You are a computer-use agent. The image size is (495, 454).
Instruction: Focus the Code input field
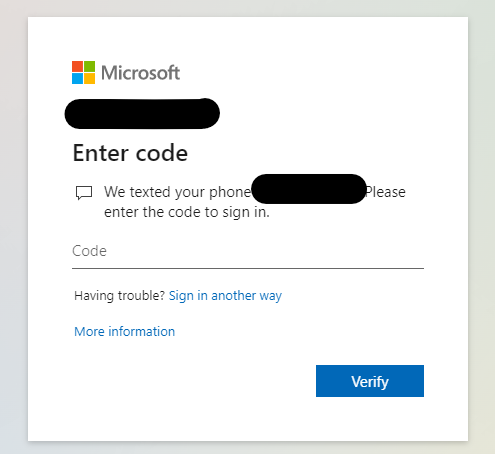248,251
